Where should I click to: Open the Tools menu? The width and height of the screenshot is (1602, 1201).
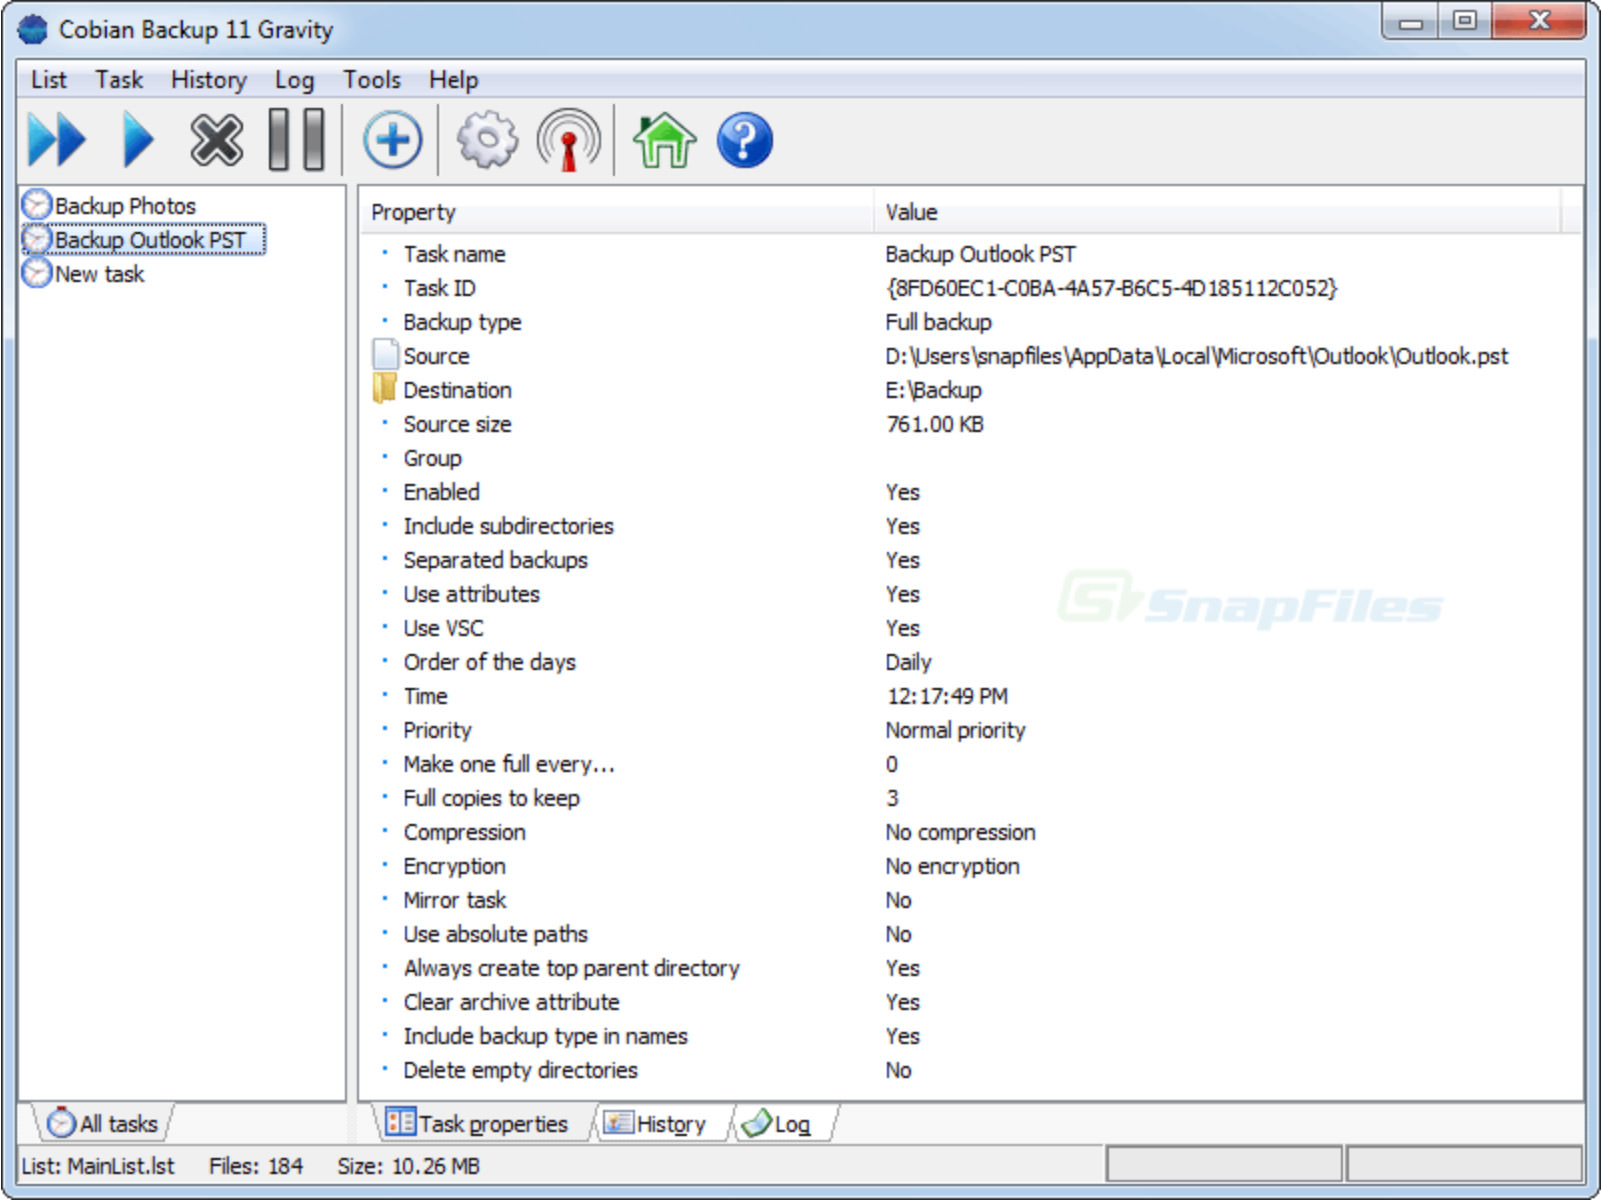[371, 80]
